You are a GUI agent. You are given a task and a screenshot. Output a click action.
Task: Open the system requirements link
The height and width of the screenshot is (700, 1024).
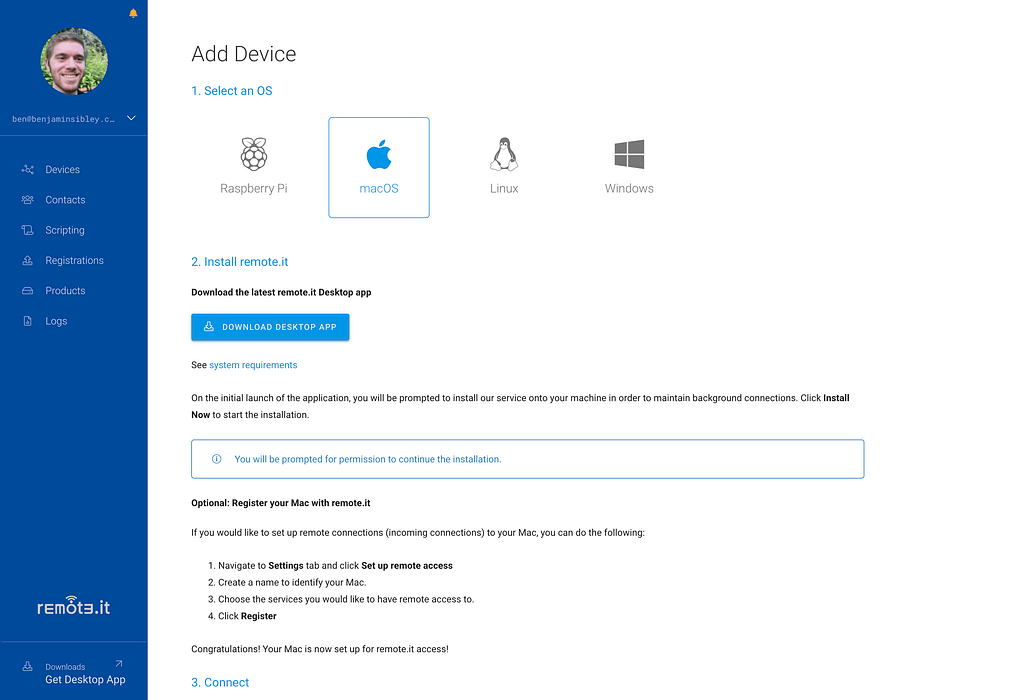(253, 365)
